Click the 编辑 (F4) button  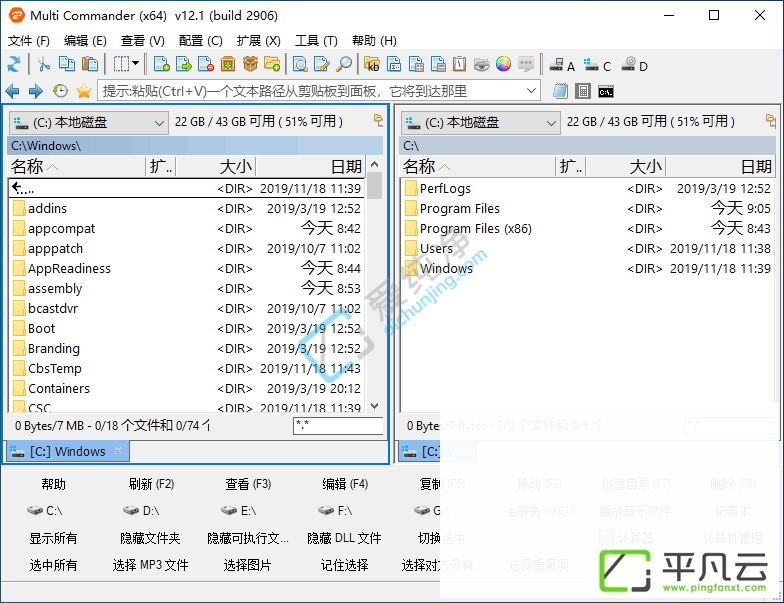point(345,484)
